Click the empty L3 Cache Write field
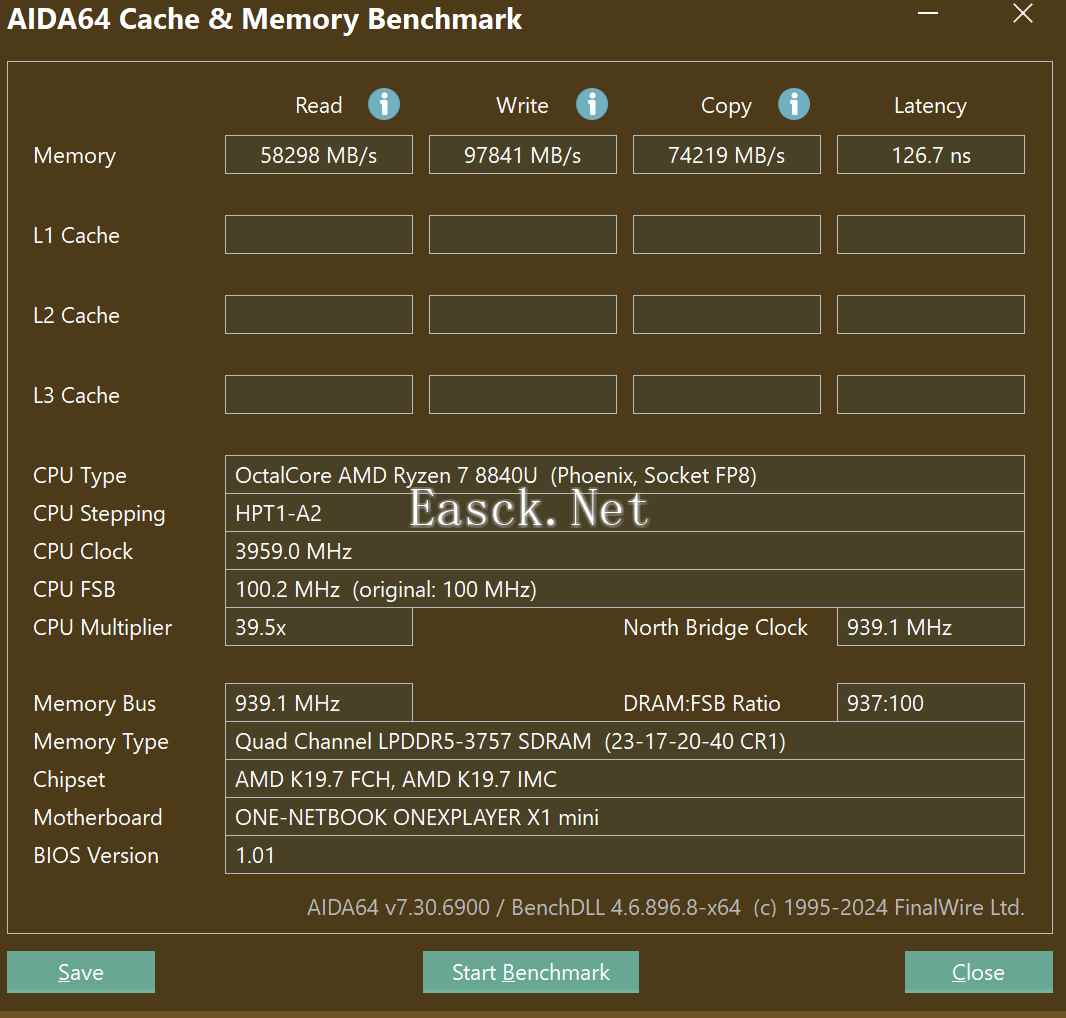The height and width of the screenshot is (1018, 1066). (523, 394)
